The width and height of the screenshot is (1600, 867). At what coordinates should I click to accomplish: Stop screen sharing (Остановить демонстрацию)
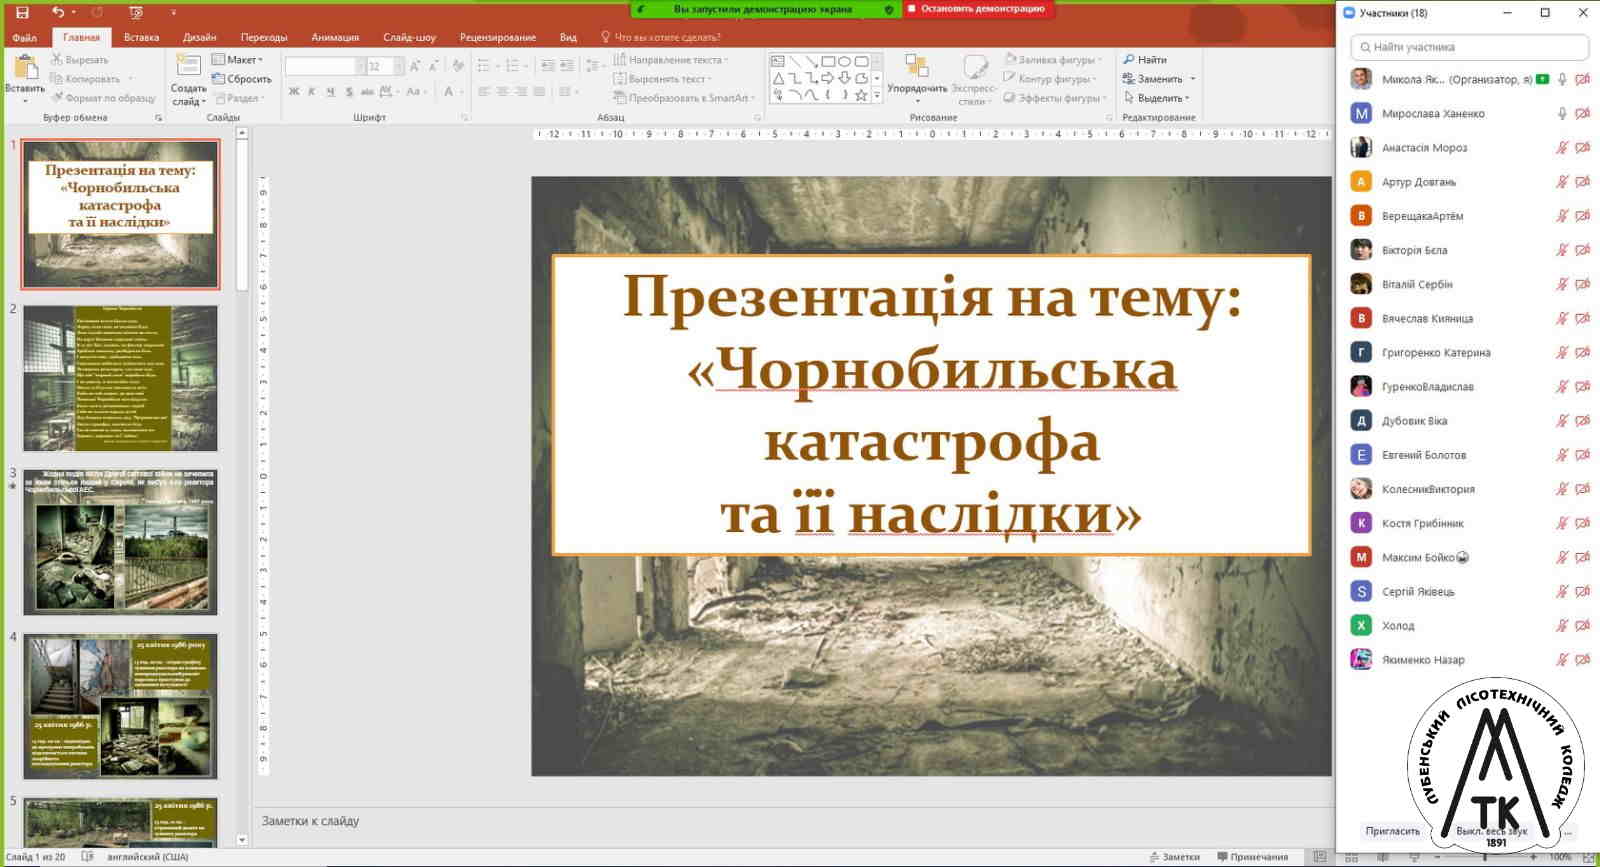(x=979, y=9)
